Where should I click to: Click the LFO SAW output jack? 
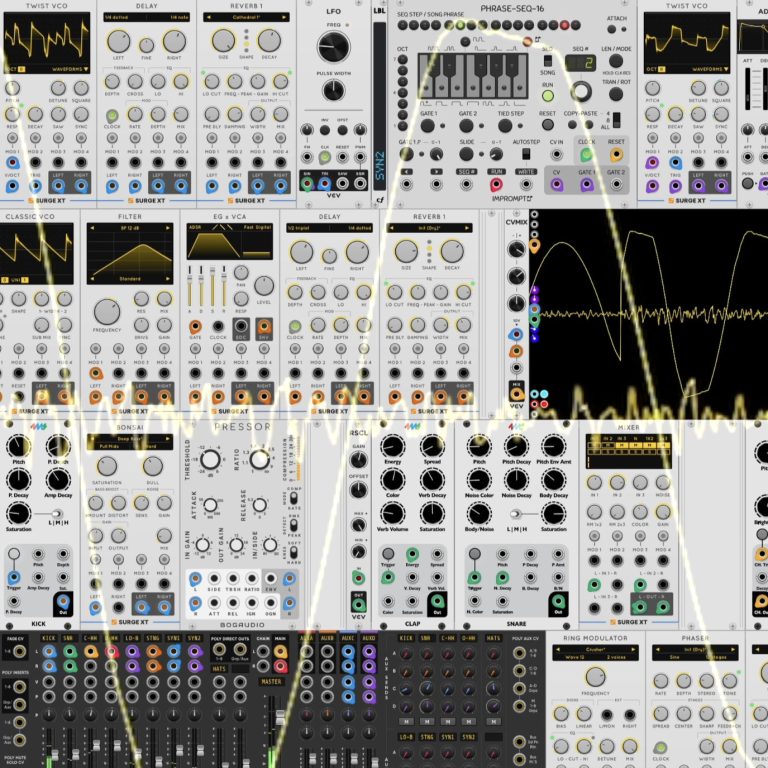pyautogui.click(x=342, y=184)
